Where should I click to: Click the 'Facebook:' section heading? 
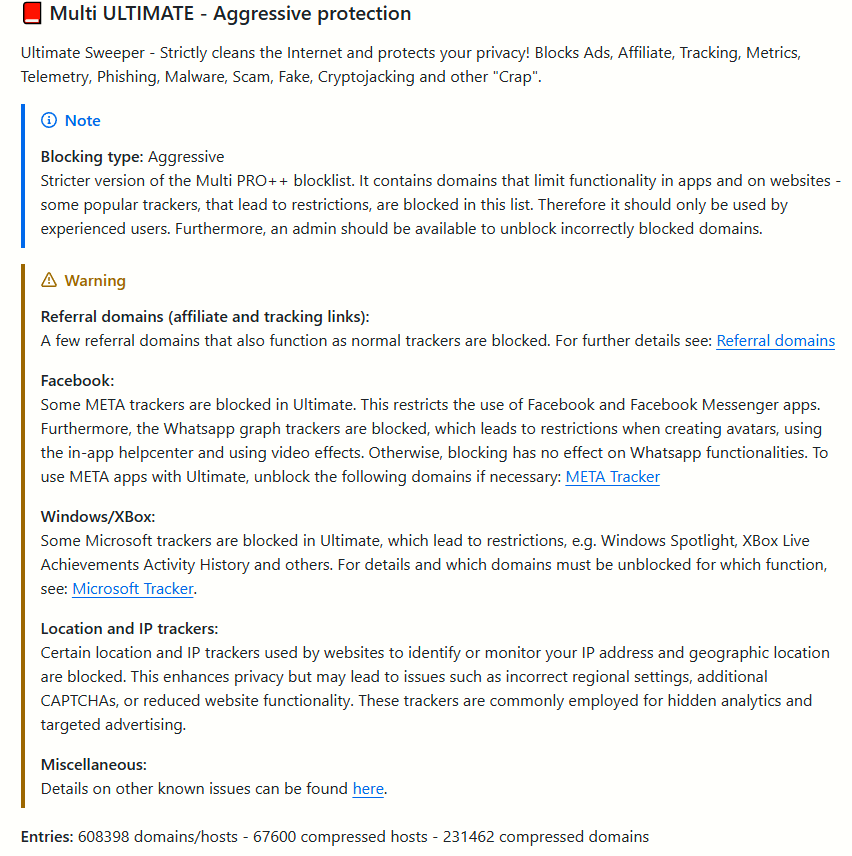point(78,381)
